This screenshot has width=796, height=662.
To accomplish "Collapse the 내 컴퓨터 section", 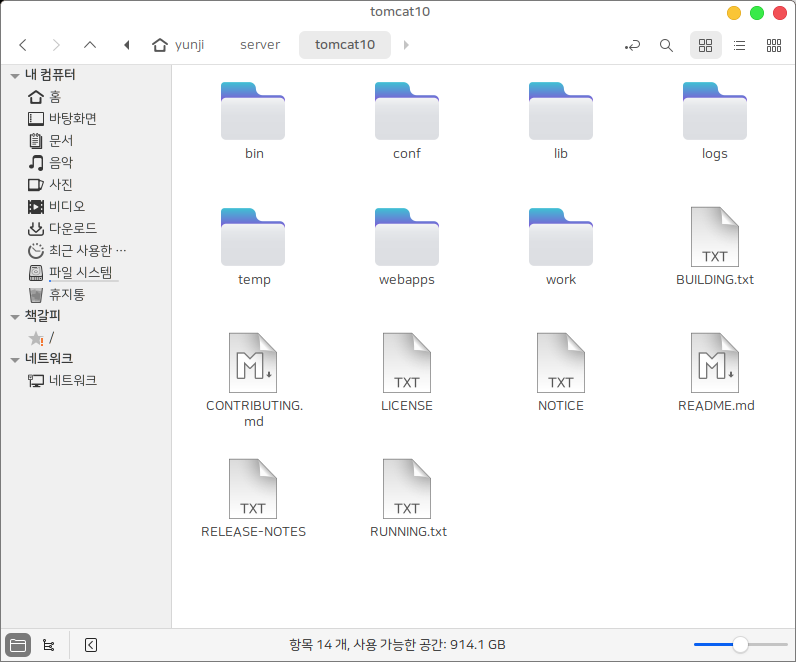I will [15, 76].
